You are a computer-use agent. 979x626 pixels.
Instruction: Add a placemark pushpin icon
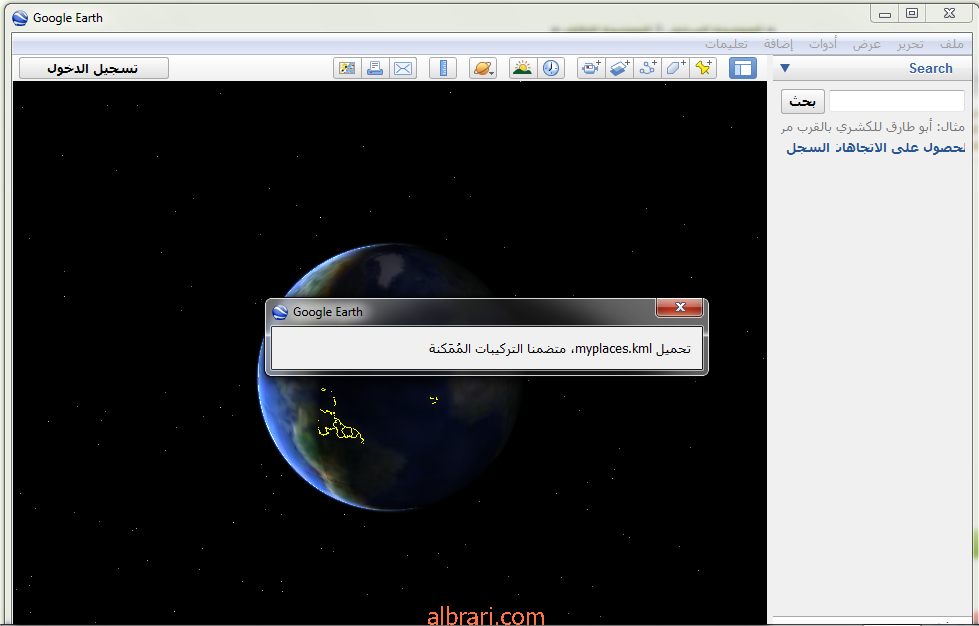pyautogui.click(x=703, y=68)
